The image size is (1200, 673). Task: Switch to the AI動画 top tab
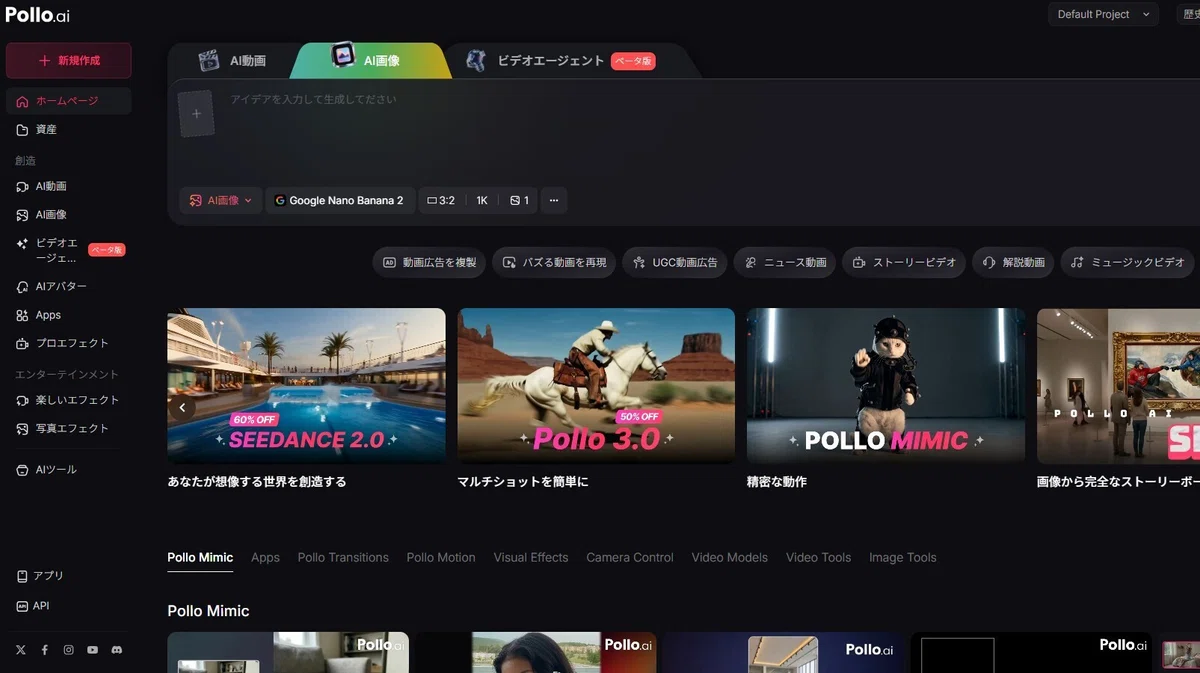(232, 61)
